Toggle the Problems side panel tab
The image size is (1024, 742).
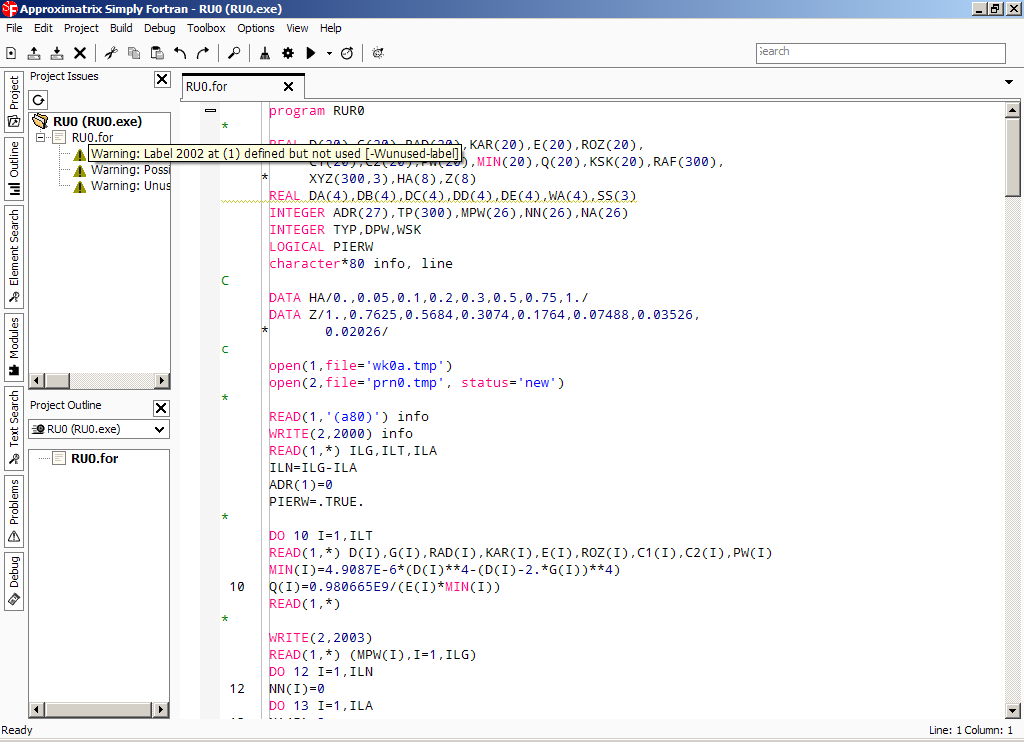pyautogui.click(x=14, y=509)
